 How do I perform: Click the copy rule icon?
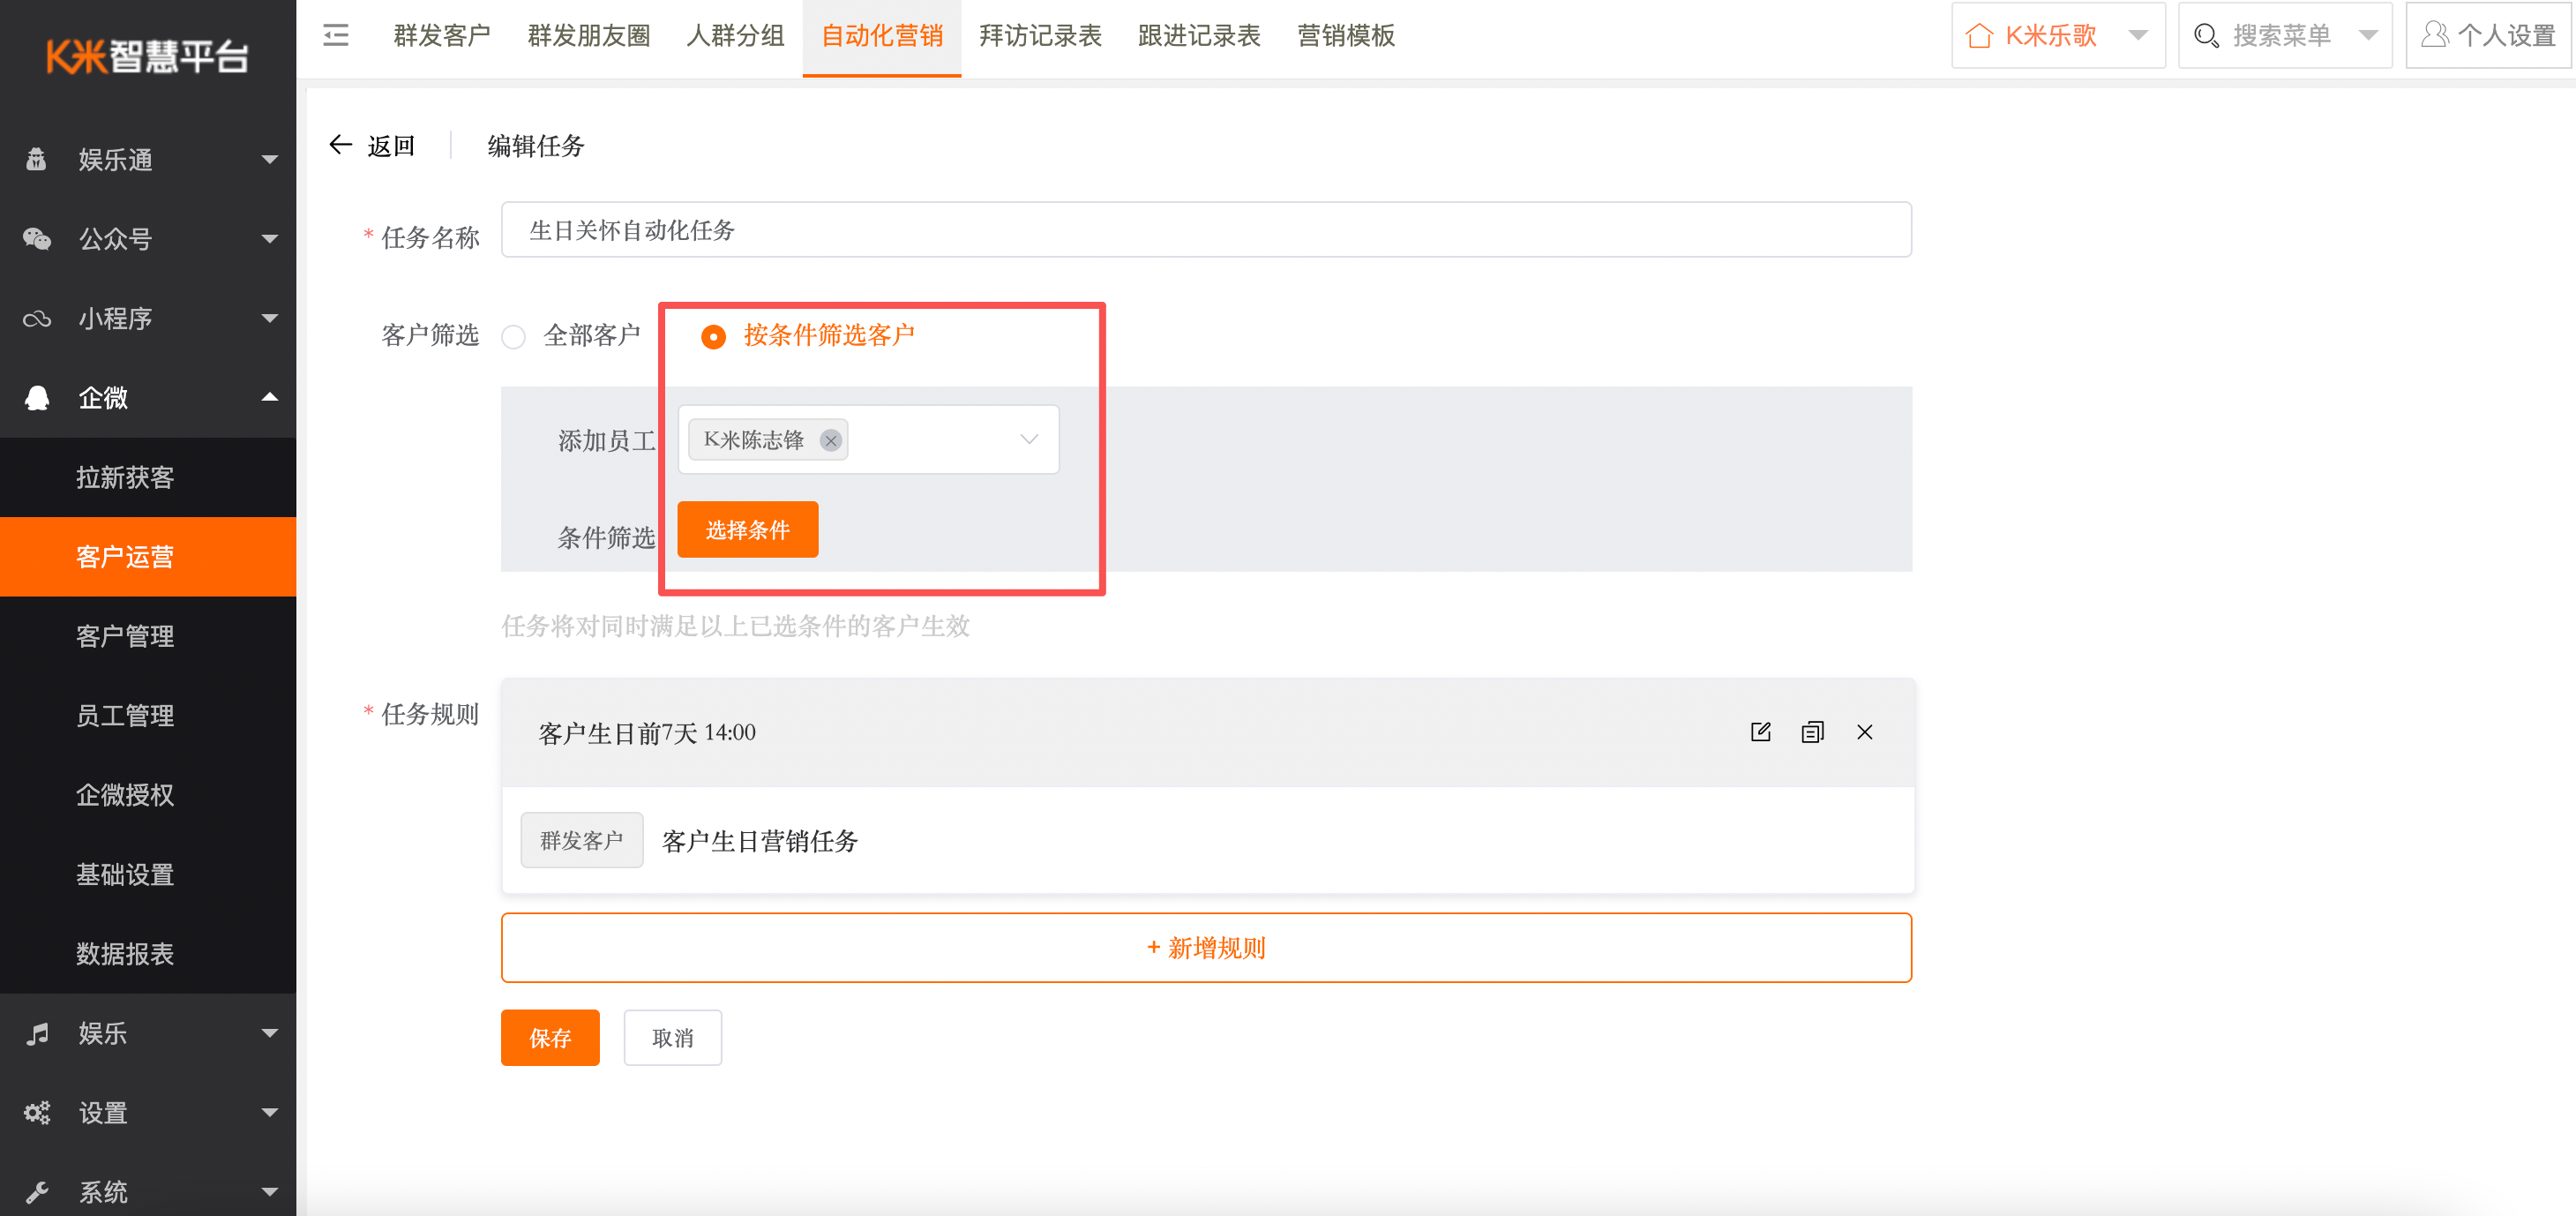pyautogui.click(x=1812, y=732)
